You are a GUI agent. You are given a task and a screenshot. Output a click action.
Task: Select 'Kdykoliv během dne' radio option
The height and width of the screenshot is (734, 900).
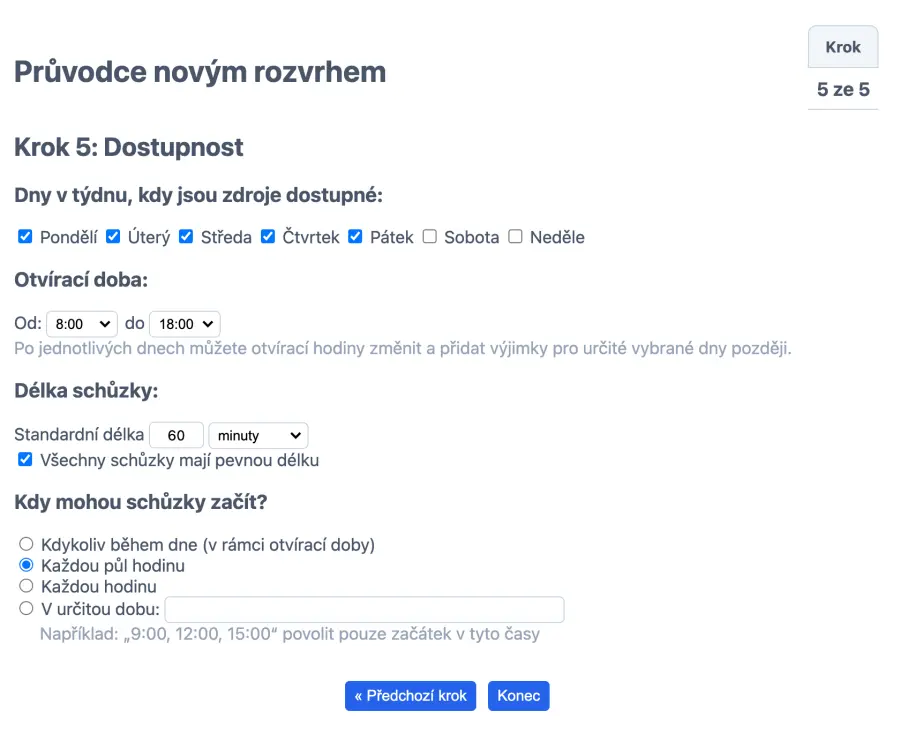pos(27,544)
